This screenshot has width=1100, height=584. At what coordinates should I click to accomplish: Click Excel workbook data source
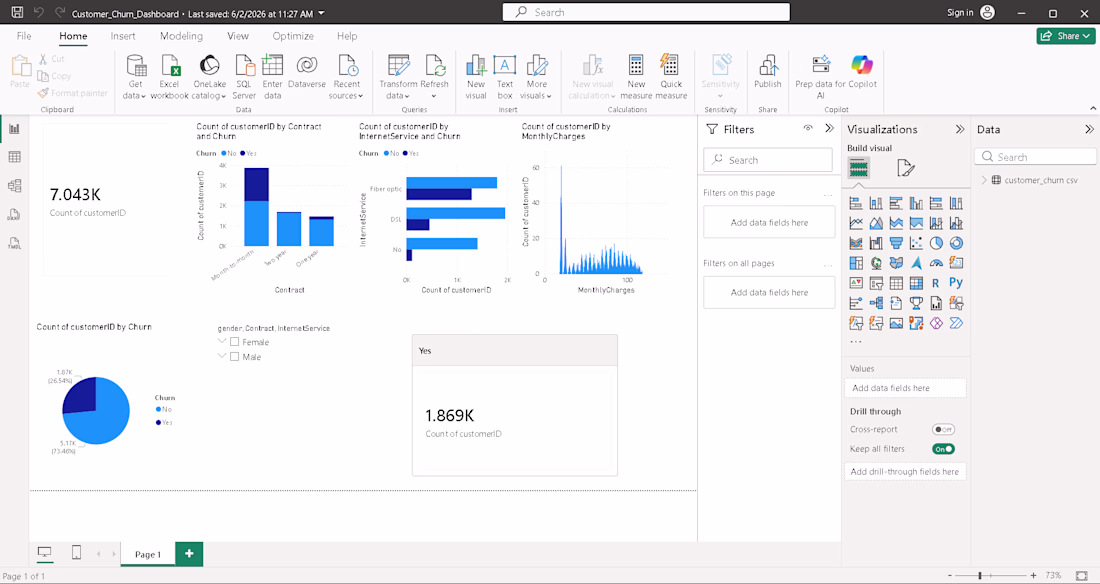coord(169,77)
